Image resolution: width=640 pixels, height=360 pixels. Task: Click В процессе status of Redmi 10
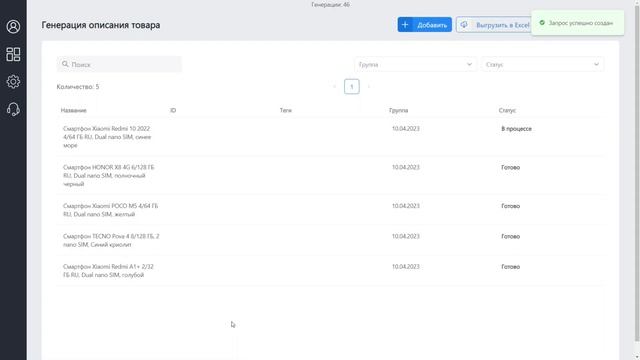pyautogui.click(x=516, y=129)
